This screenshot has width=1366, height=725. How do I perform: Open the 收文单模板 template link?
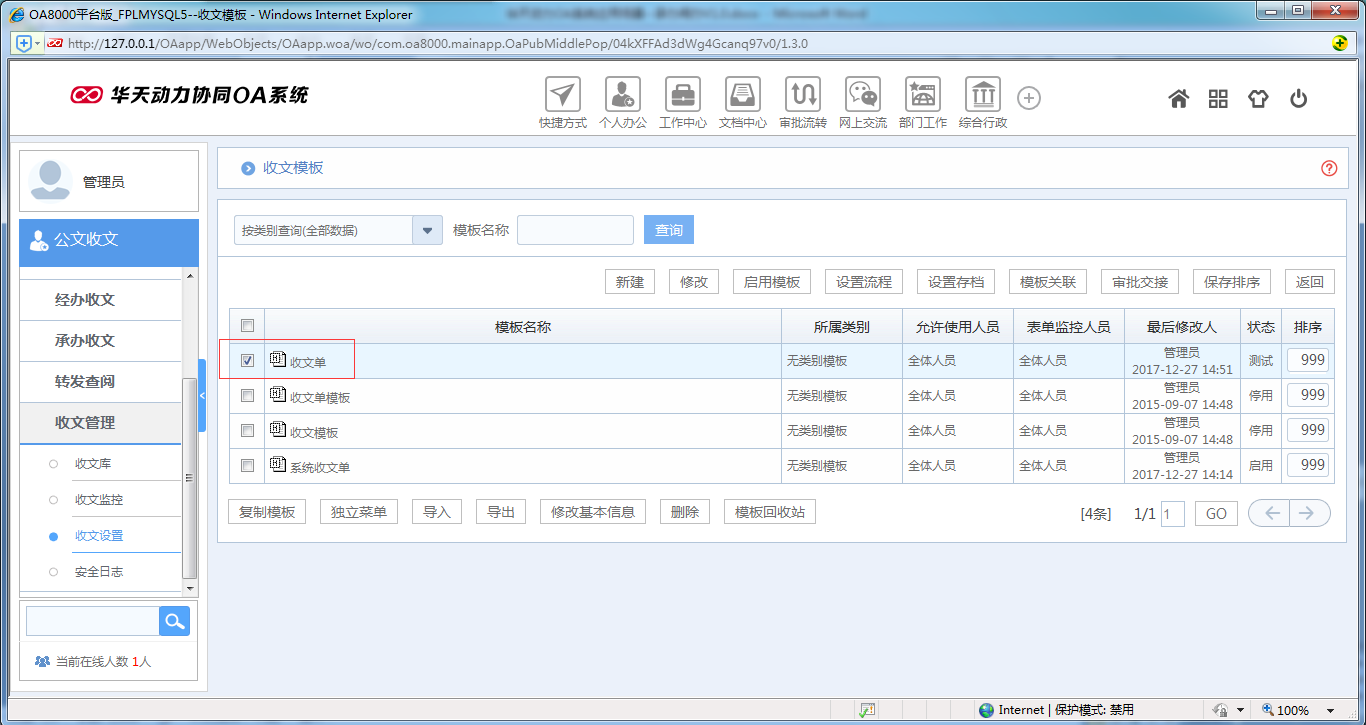click(x=318, y=394)
